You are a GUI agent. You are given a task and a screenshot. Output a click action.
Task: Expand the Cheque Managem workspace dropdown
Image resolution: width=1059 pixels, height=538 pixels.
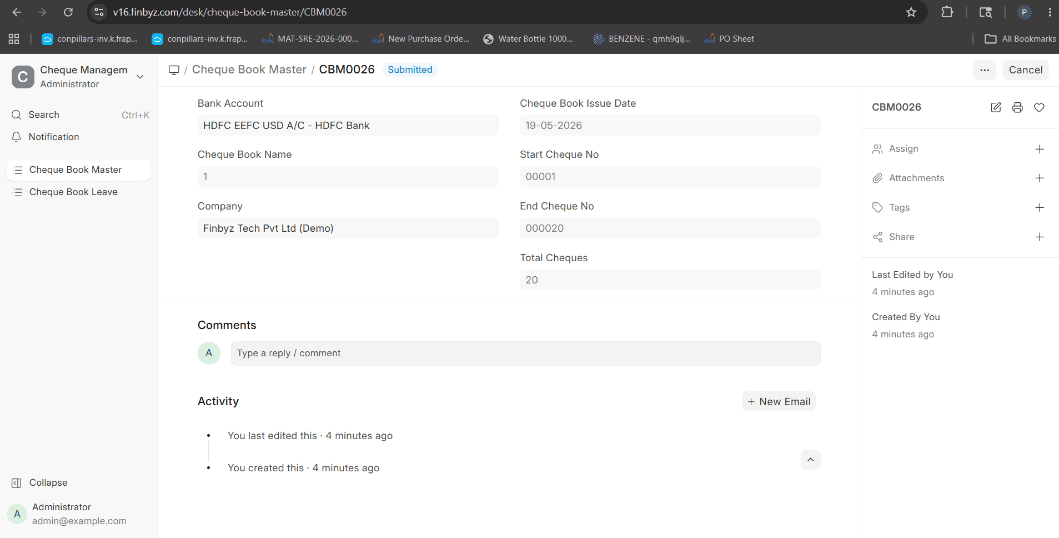click(140, 77)
